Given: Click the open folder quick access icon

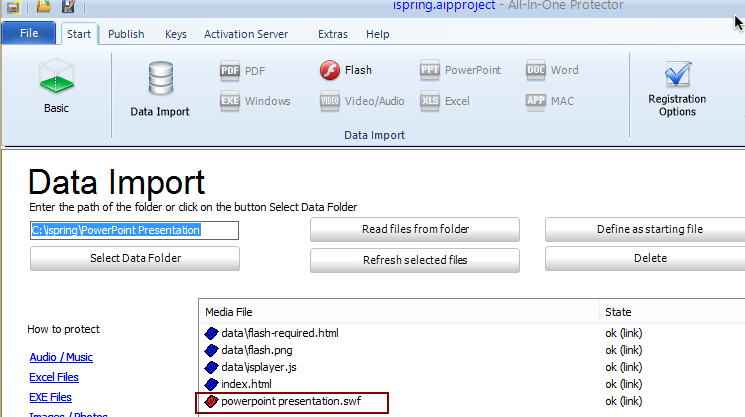Looking at the screenshot, I should tap(44, 6).
